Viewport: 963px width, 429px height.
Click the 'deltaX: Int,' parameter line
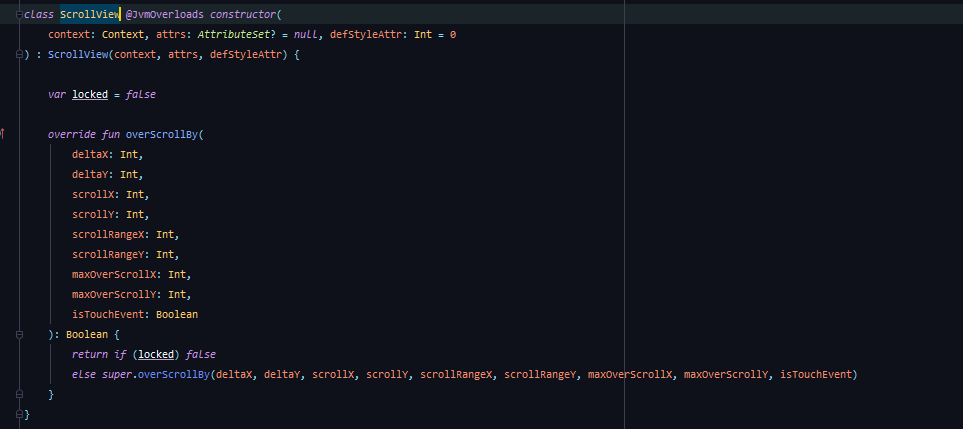click(x=107, y=155)
